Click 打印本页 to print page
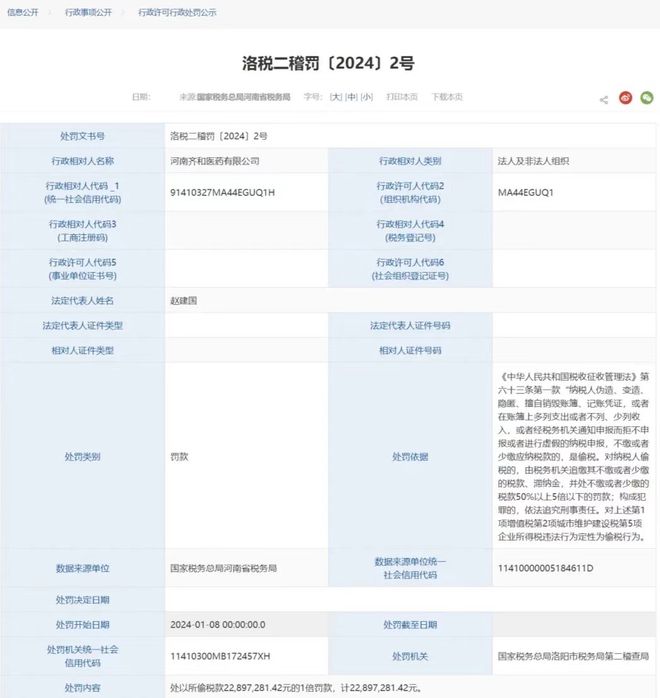 point(402,97)
